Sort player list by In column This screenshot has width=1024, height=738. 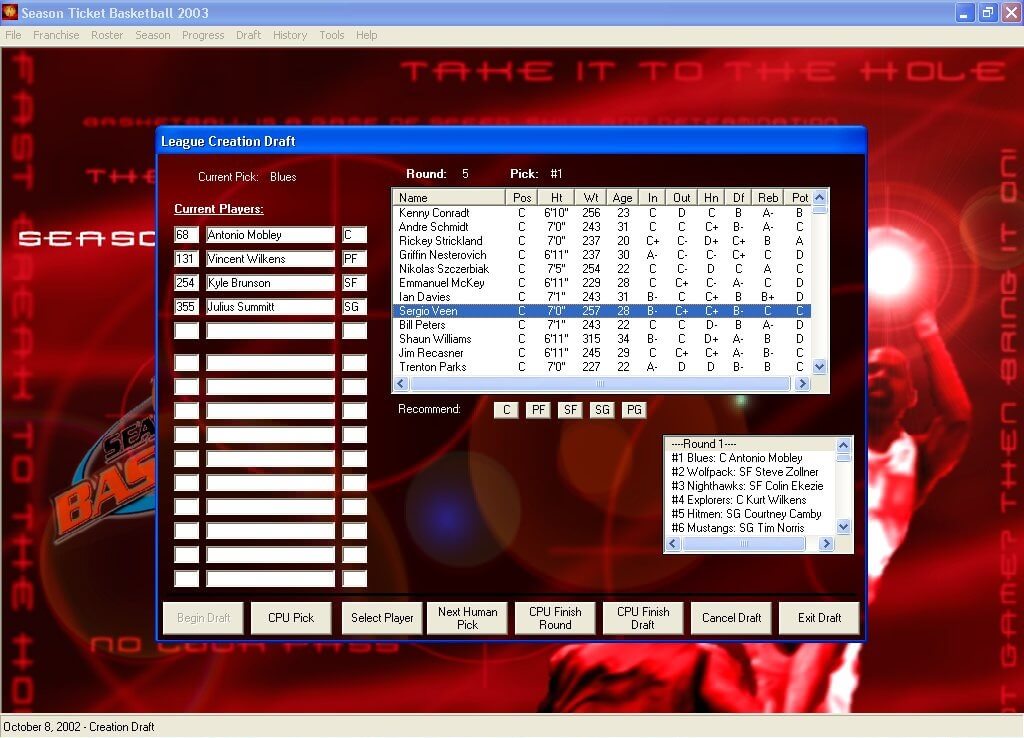pos(652,197)
